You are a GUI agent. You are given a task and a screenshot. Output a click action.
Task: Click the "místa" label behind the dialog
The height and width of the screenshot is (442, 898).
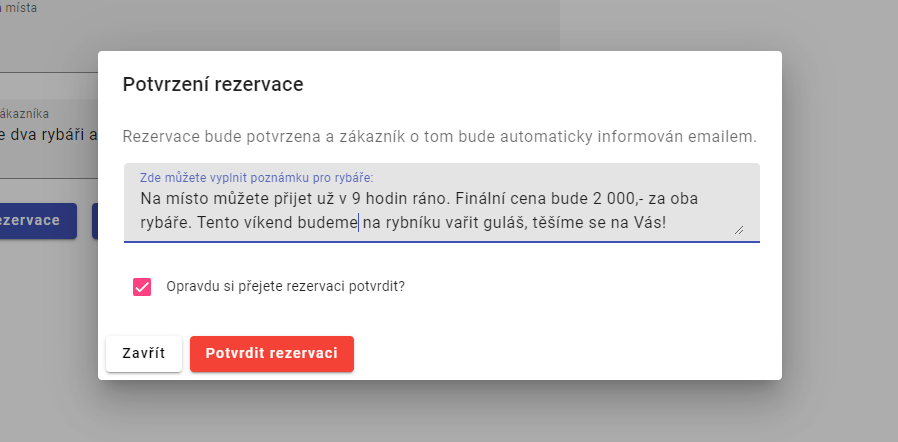click(22, 9)
